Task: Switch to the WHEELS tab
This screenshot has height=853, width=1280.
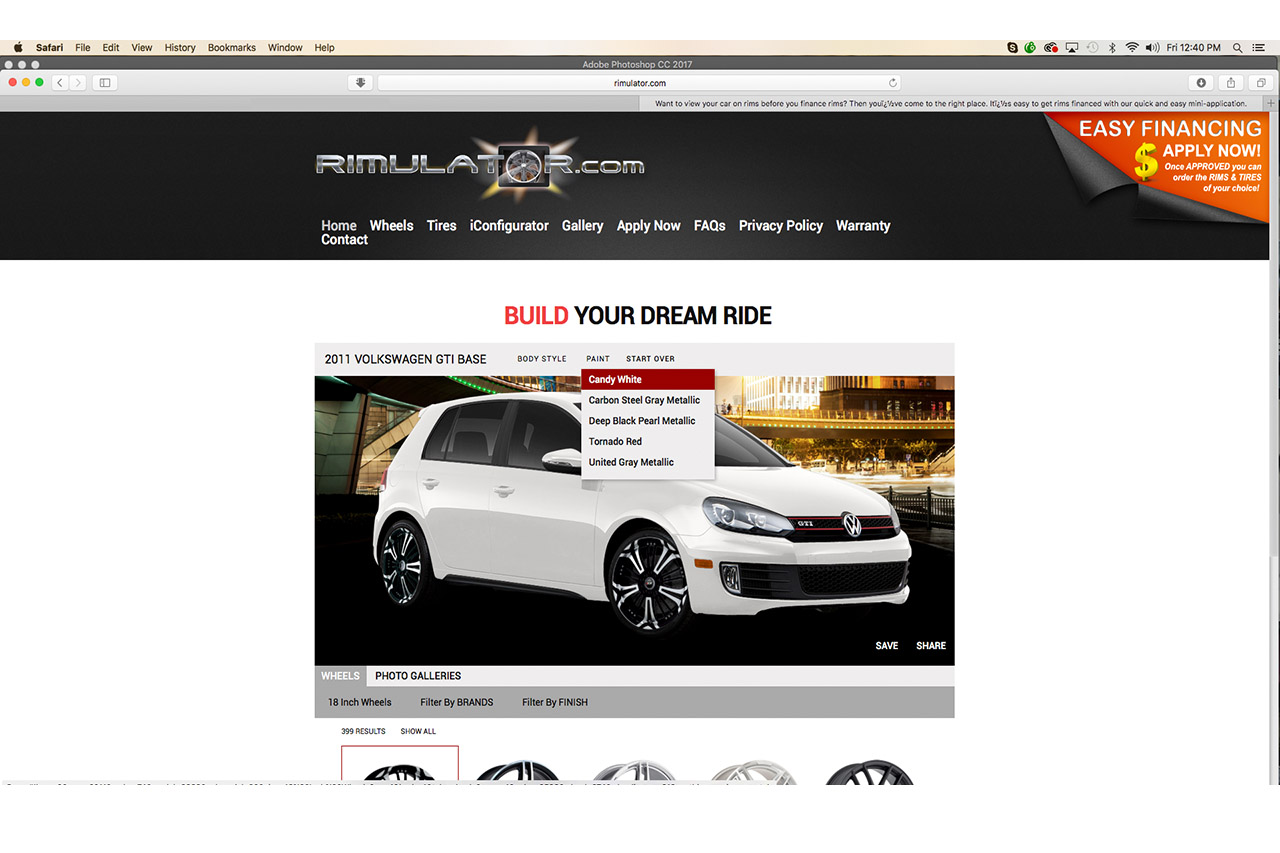Action: (x=340, y=676)
